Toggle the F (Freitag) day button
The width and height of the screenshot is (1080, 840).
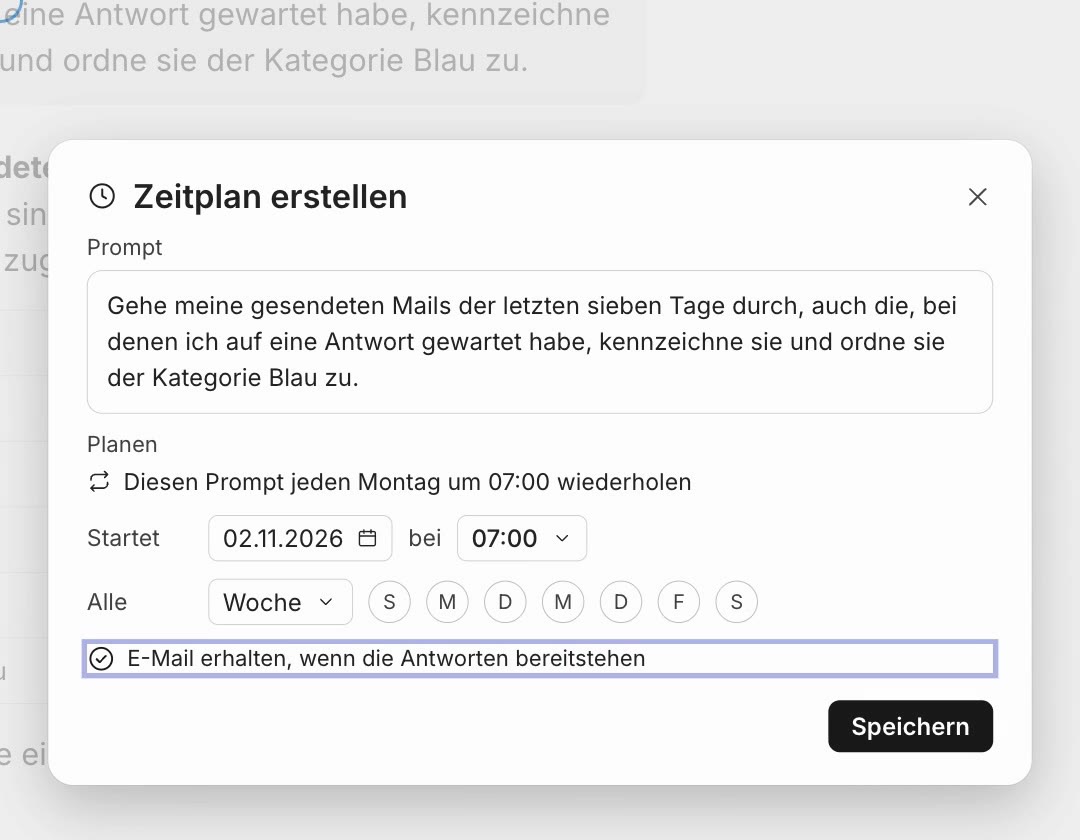678,602
